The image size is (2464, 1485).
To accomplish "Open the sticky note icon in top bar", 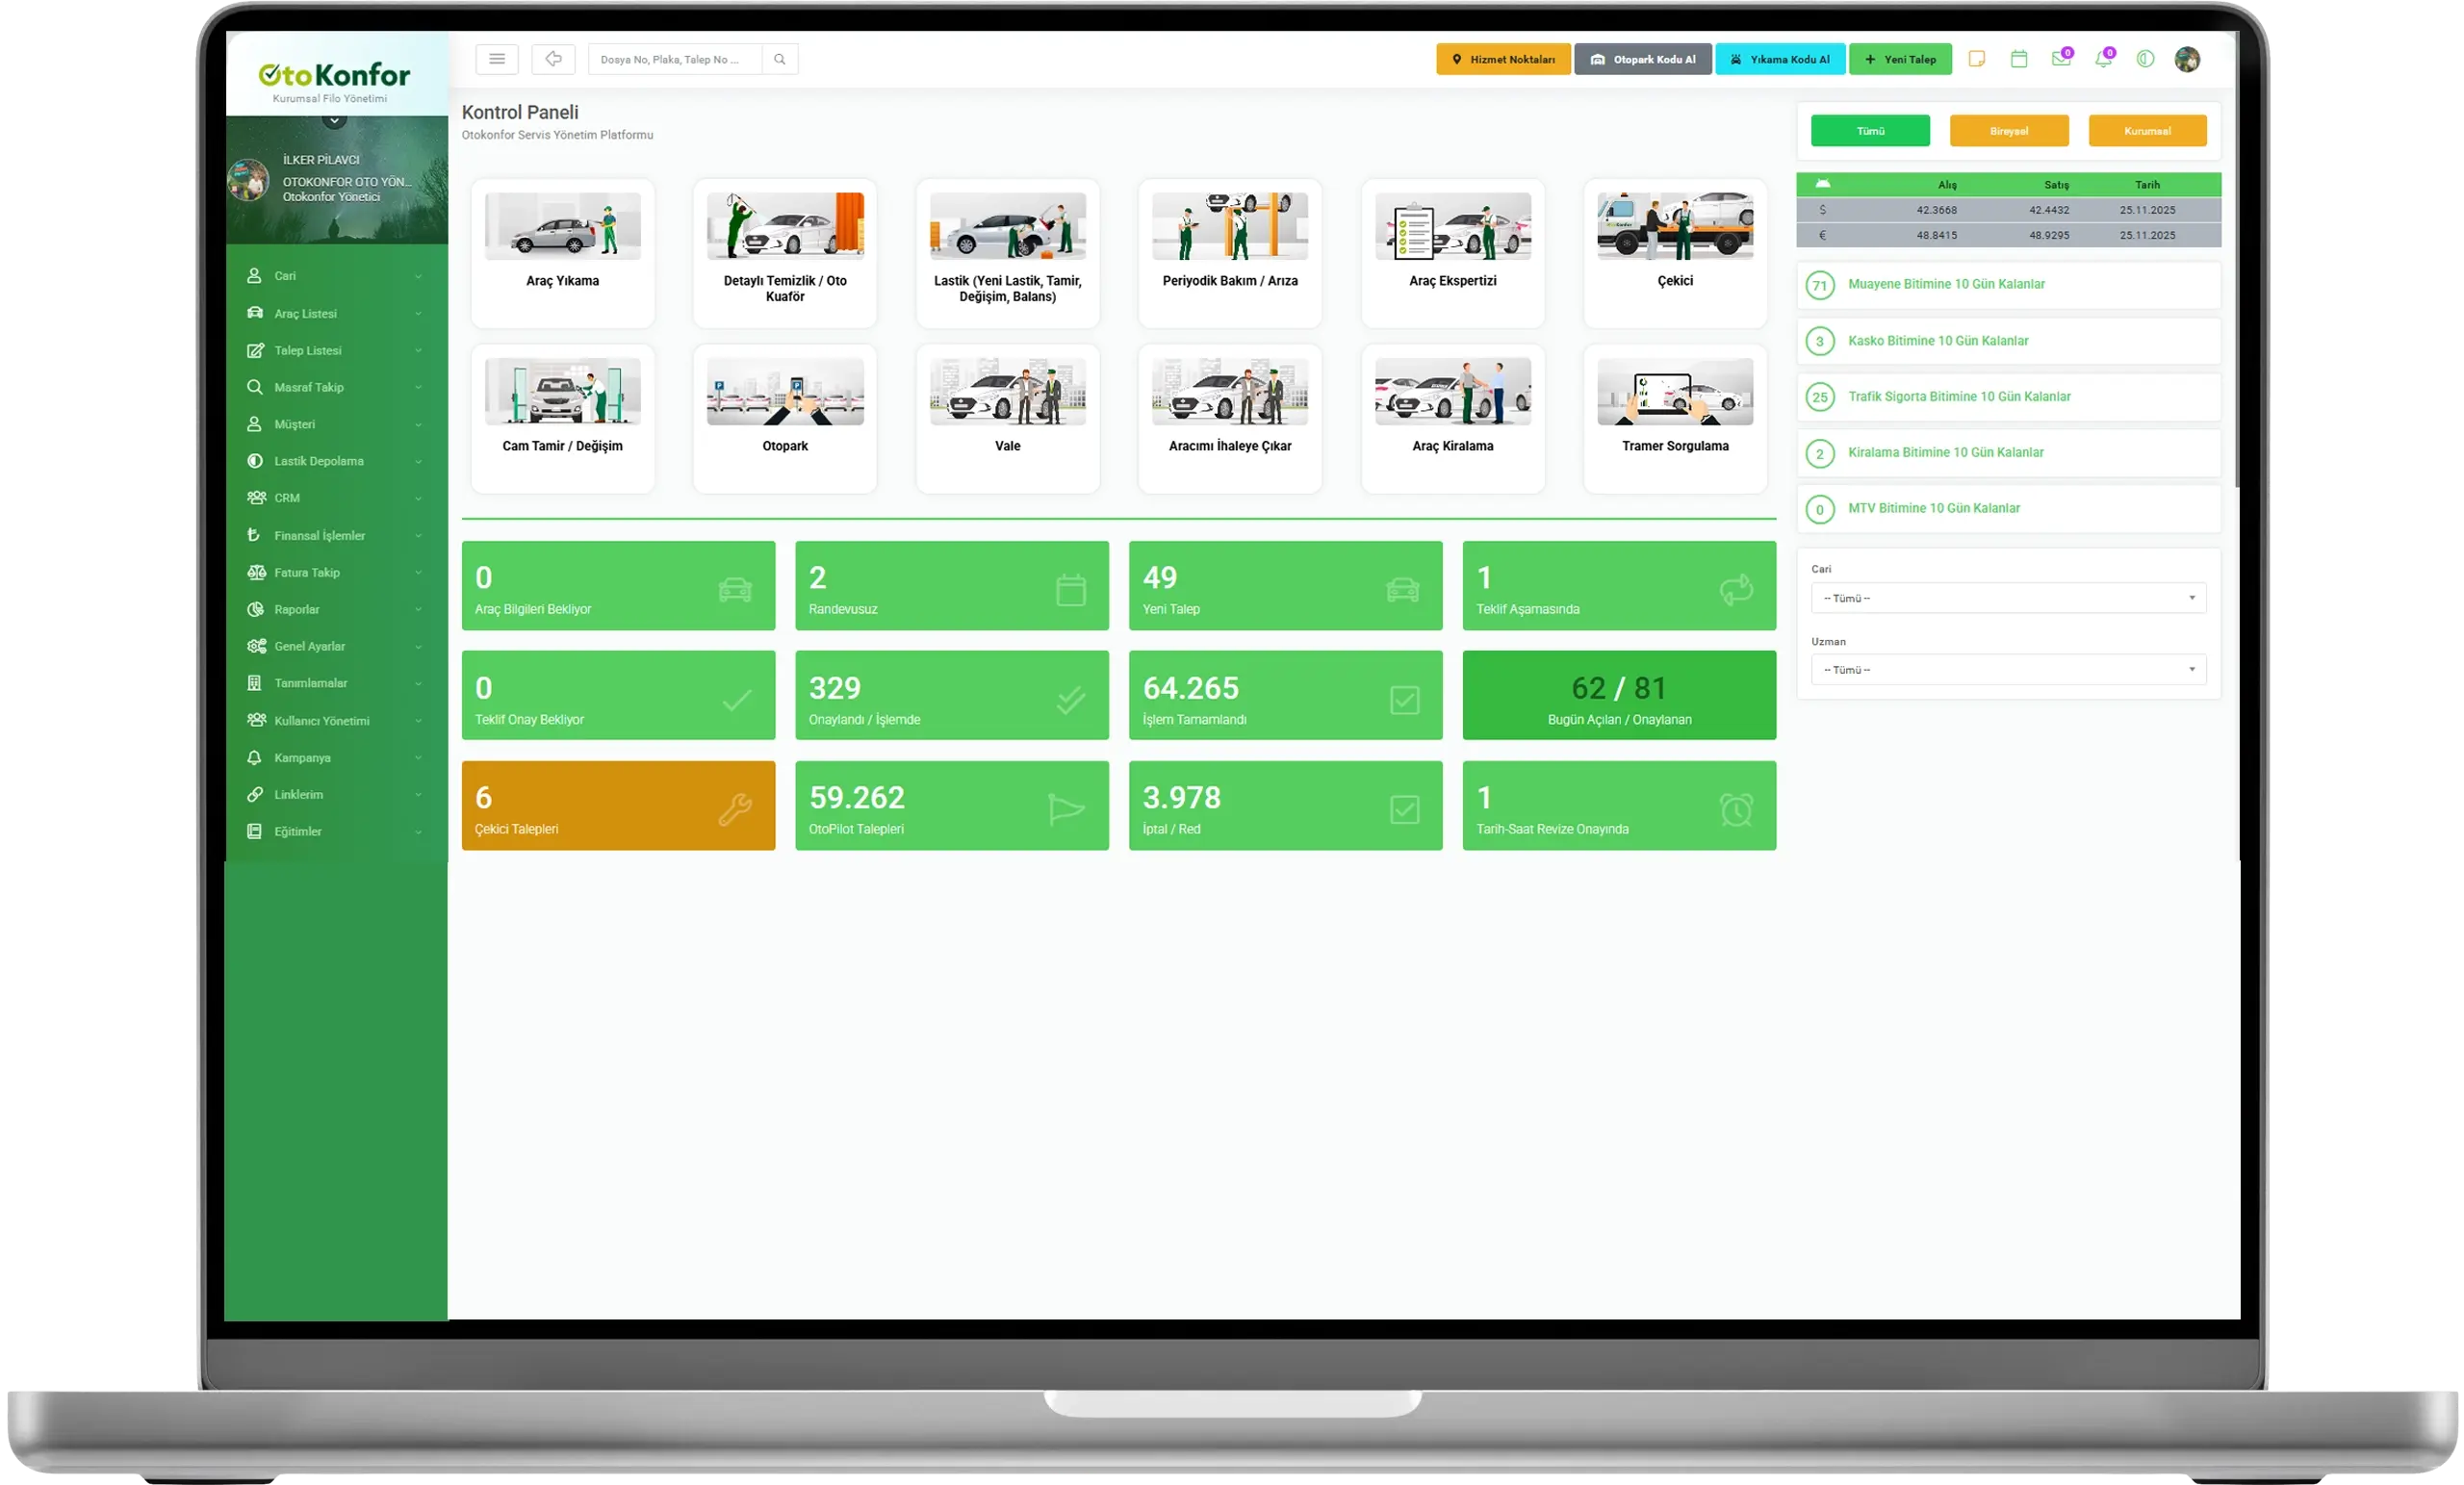I will tap(1976, 59).
